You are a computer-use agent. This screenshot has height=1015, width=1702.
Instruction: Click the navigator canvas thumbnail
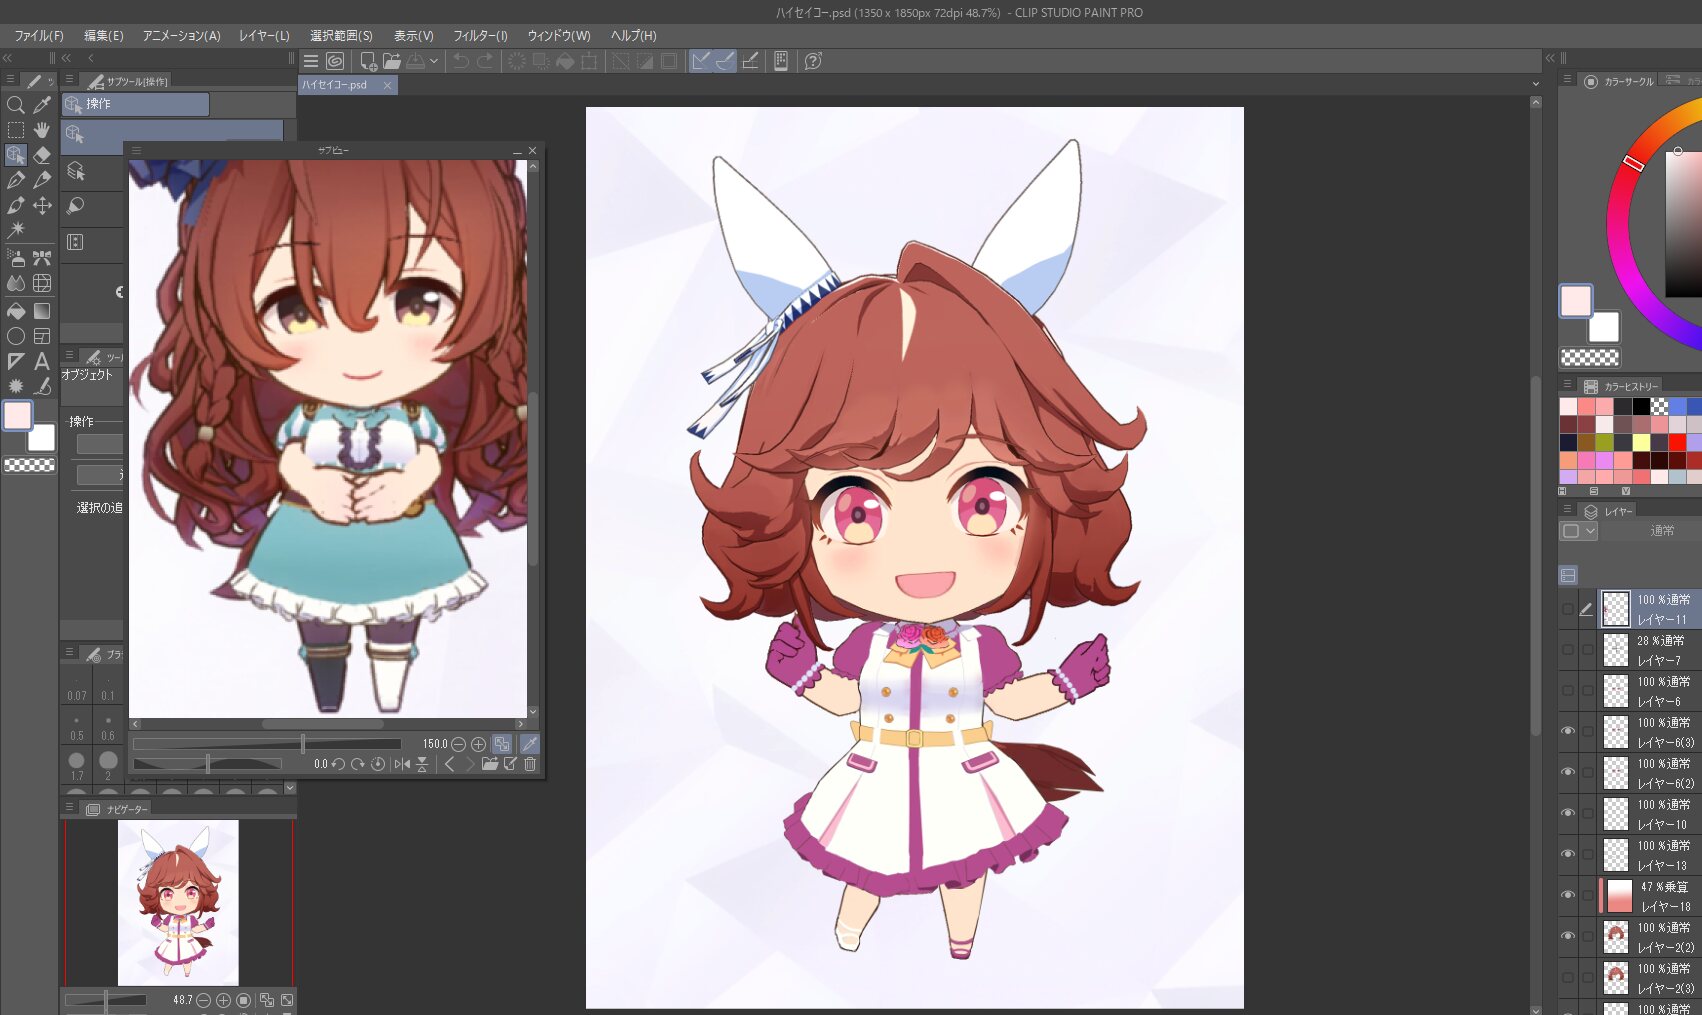pyautogui.click(x=178, y=902)
